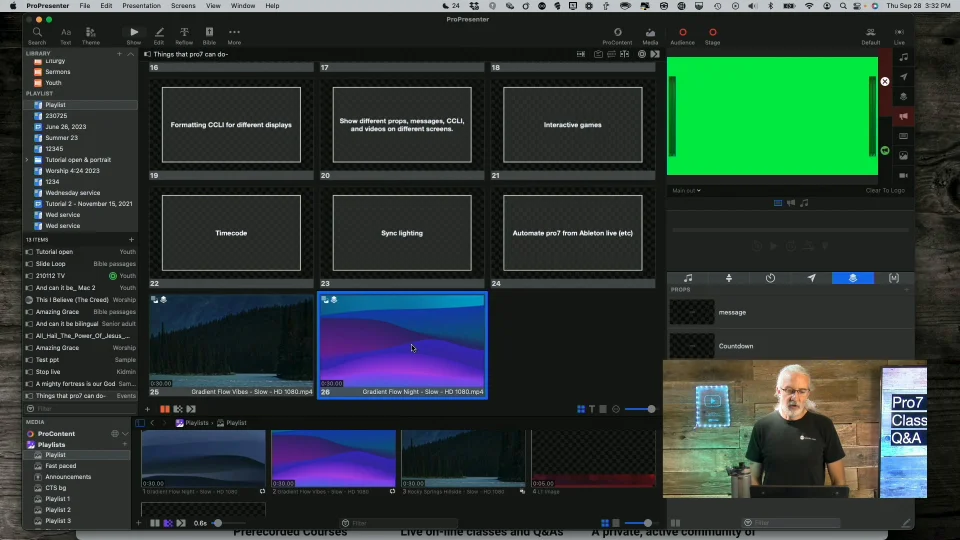Image resolution: width=960 pixels, height=540 pixels.
Task: Click Clear To Logo
Action: coord(885,190)
